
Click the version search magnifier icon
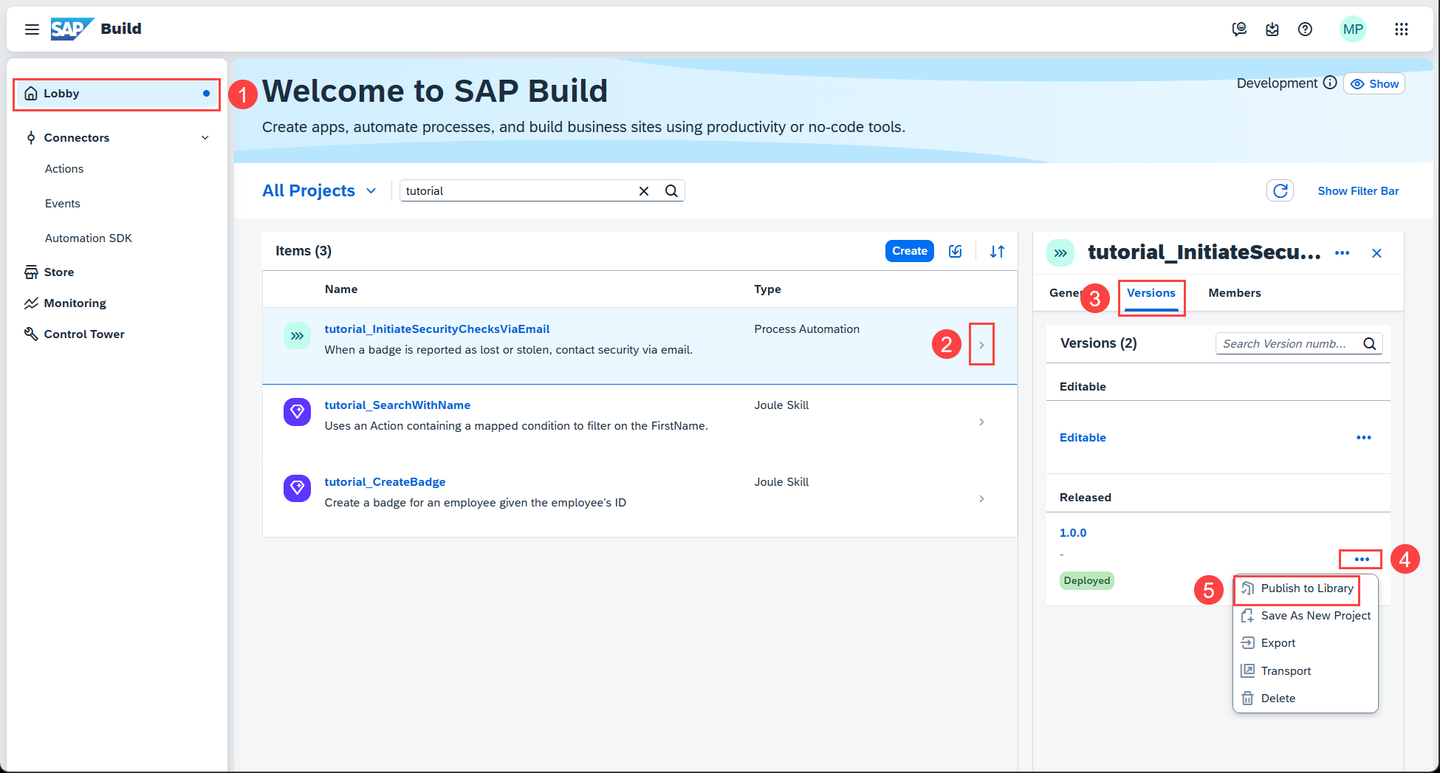tap(1370, 344)
